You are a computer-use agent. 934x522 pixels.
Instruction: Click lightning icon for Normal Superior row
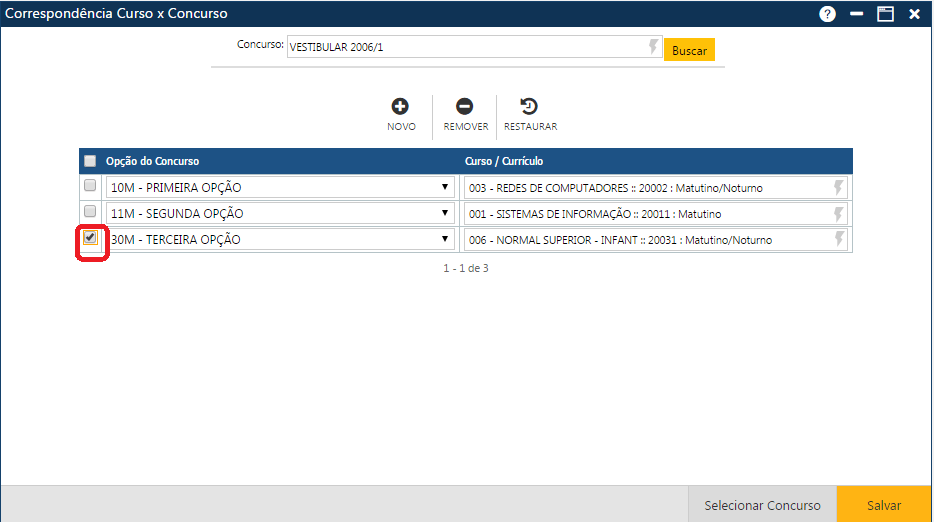tap(838, 239)
